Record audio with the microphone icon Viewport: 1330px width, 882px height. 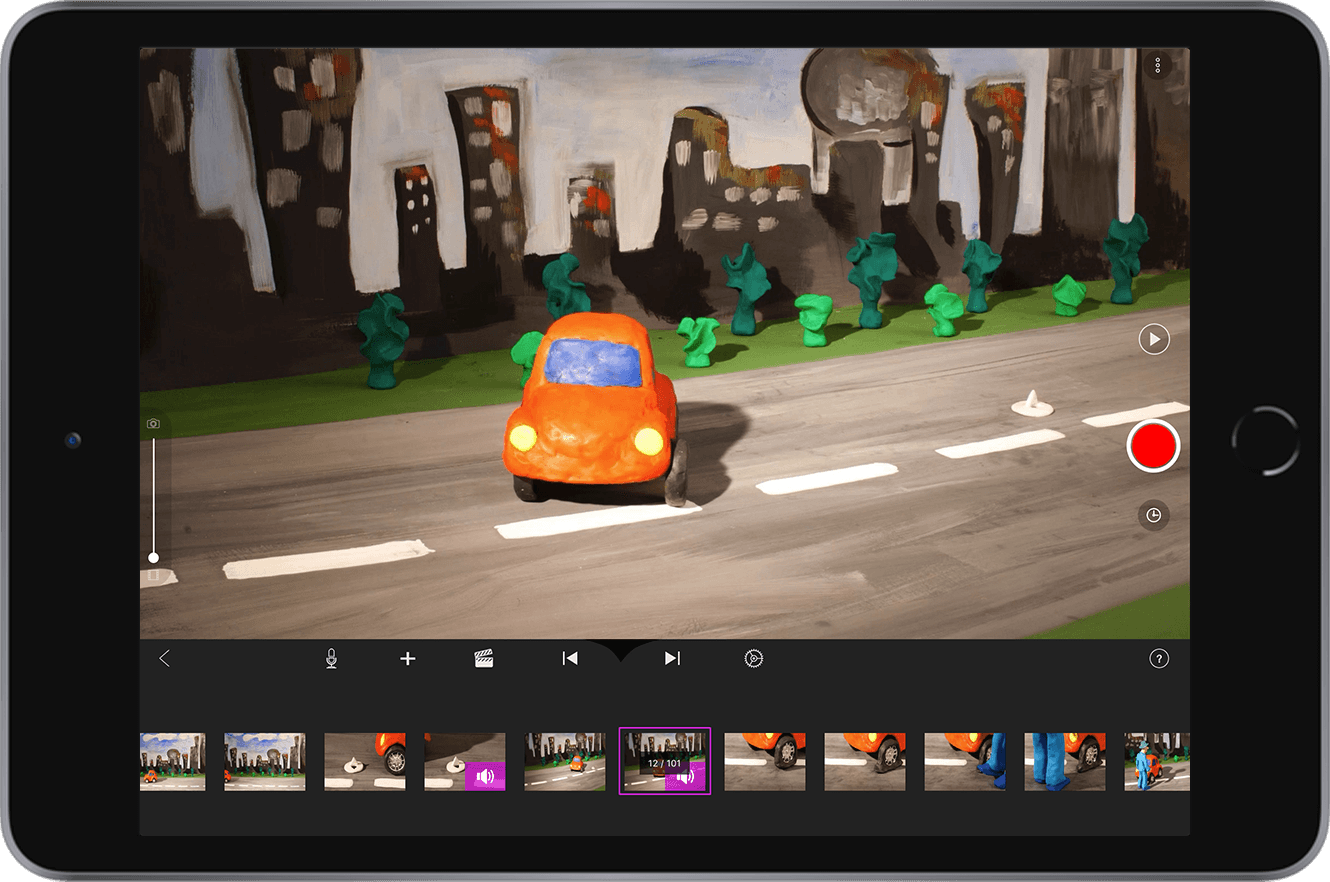point(331,658)
